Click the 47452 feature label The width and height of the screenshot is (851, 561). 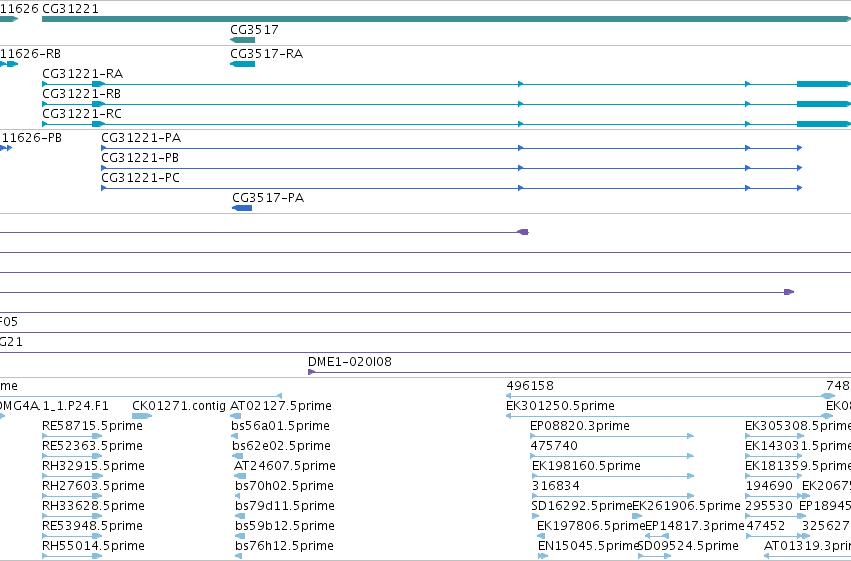click(x=765, y=526)
